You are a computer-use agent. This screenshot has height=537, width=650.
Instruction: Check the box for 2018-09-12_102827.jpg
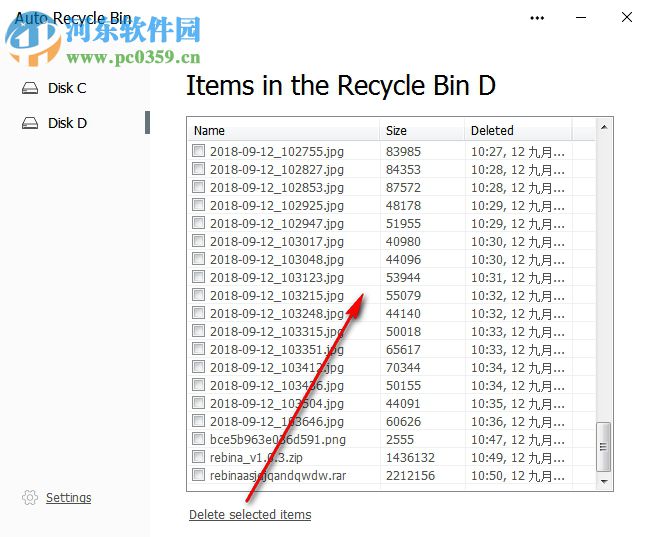tap(199, 169)
